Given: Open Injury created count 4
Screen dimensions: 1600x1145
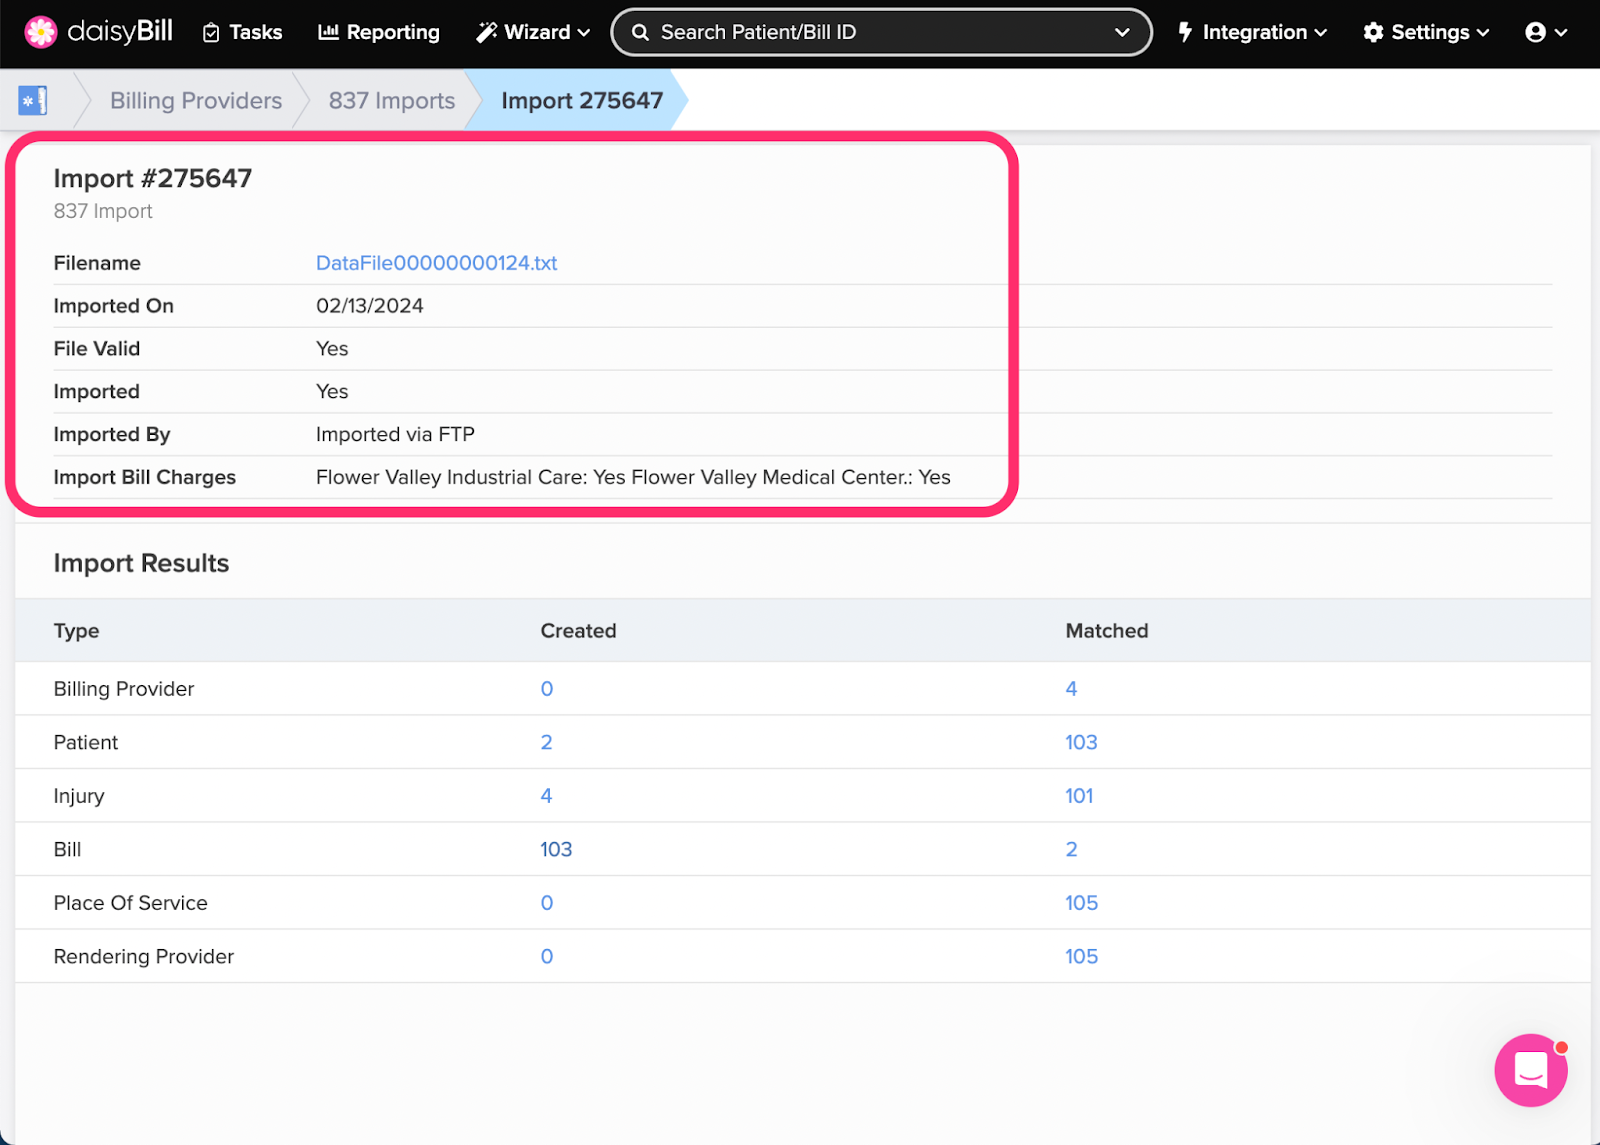Looking at the screenshot, I should coord(546,796).
